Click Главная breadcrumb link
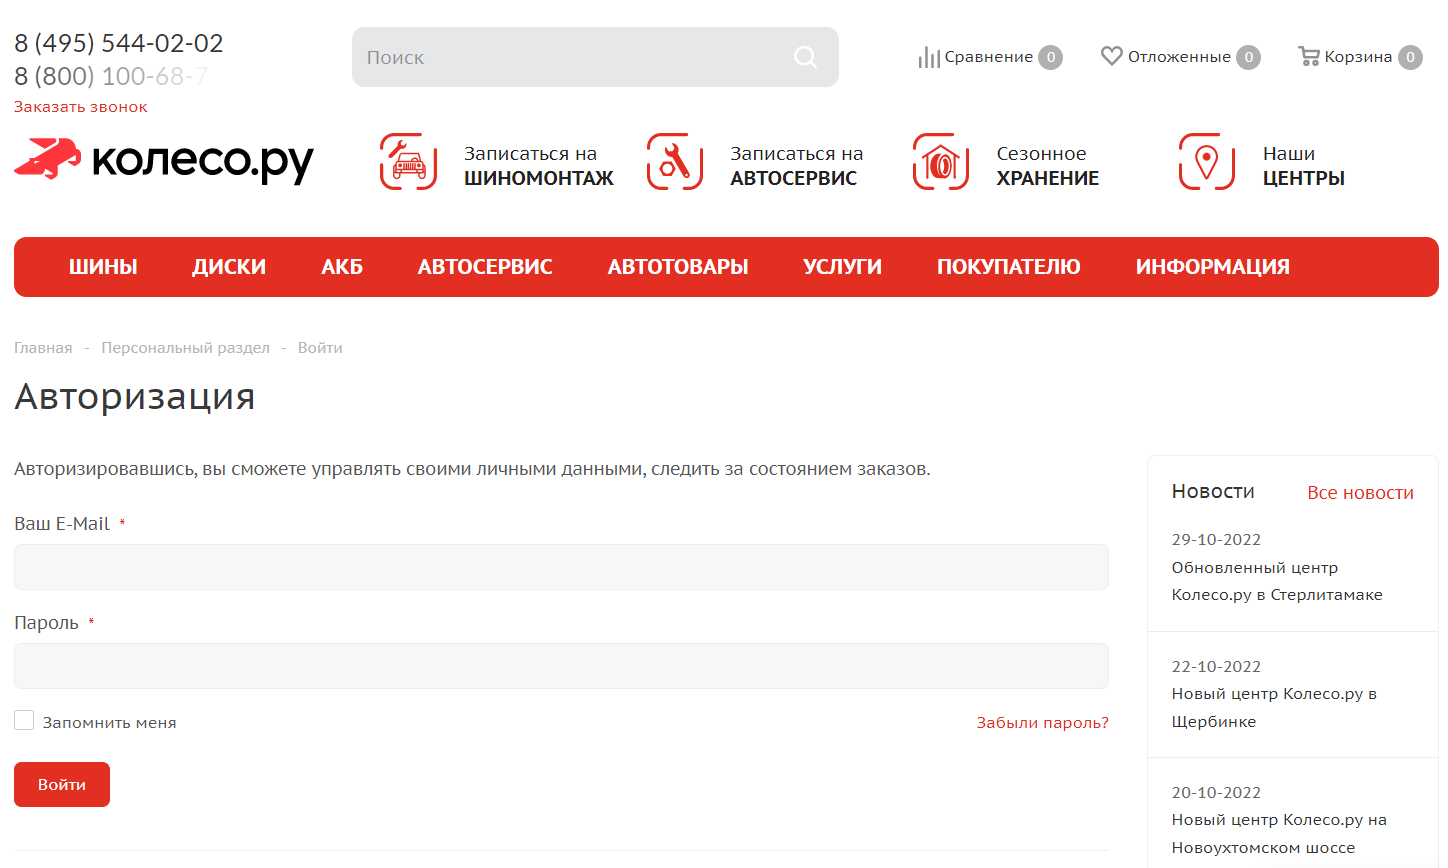The image size is (1448, 868). 43,348
